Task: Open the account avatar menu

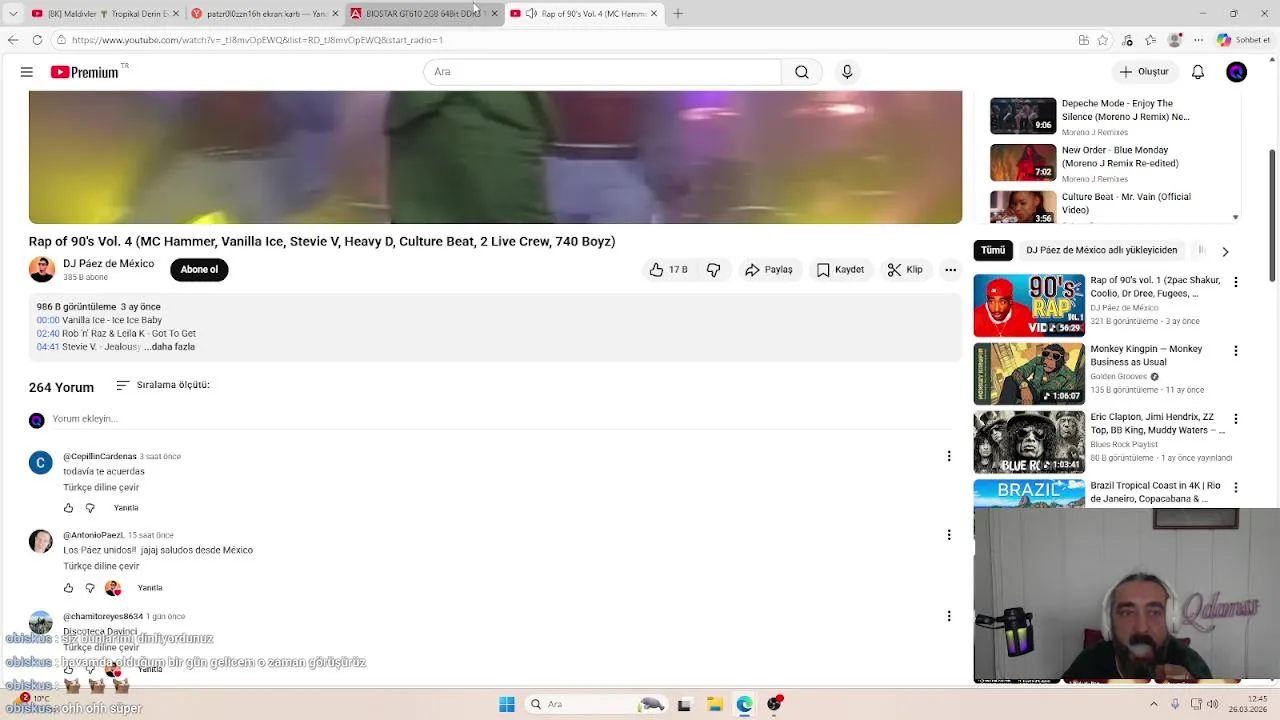Action: (1237, 72)
